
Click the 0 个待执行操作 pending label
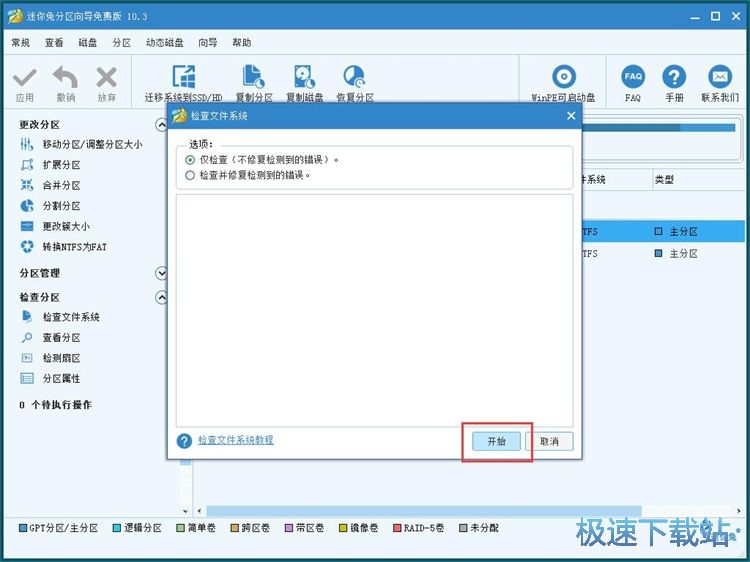pyautogui.click(x=55, y=405)
